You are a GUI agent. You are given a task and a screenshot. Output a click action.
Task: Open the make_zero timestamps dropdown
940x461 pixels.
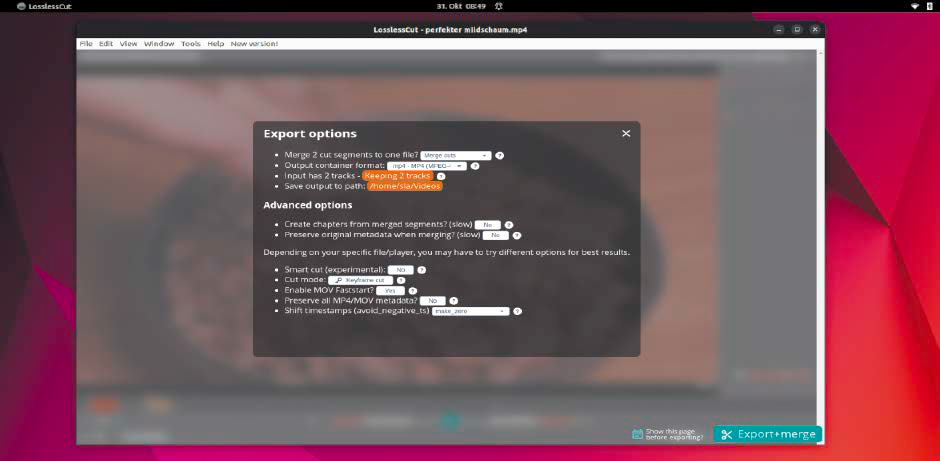pos(471,312)
